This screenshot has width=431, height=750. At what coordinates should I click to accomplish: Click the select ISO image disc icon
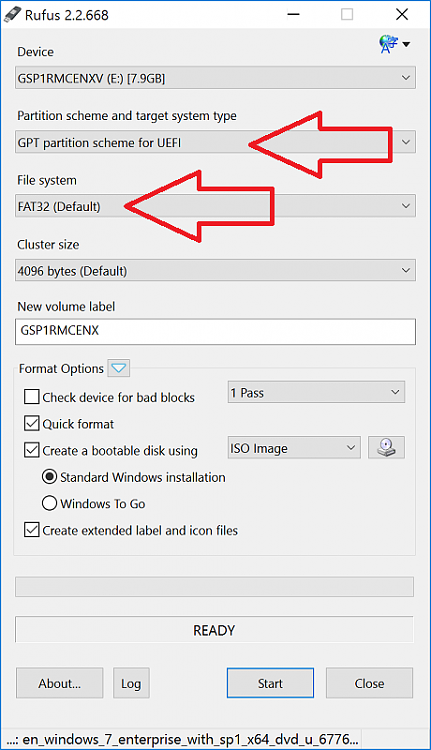387,448
